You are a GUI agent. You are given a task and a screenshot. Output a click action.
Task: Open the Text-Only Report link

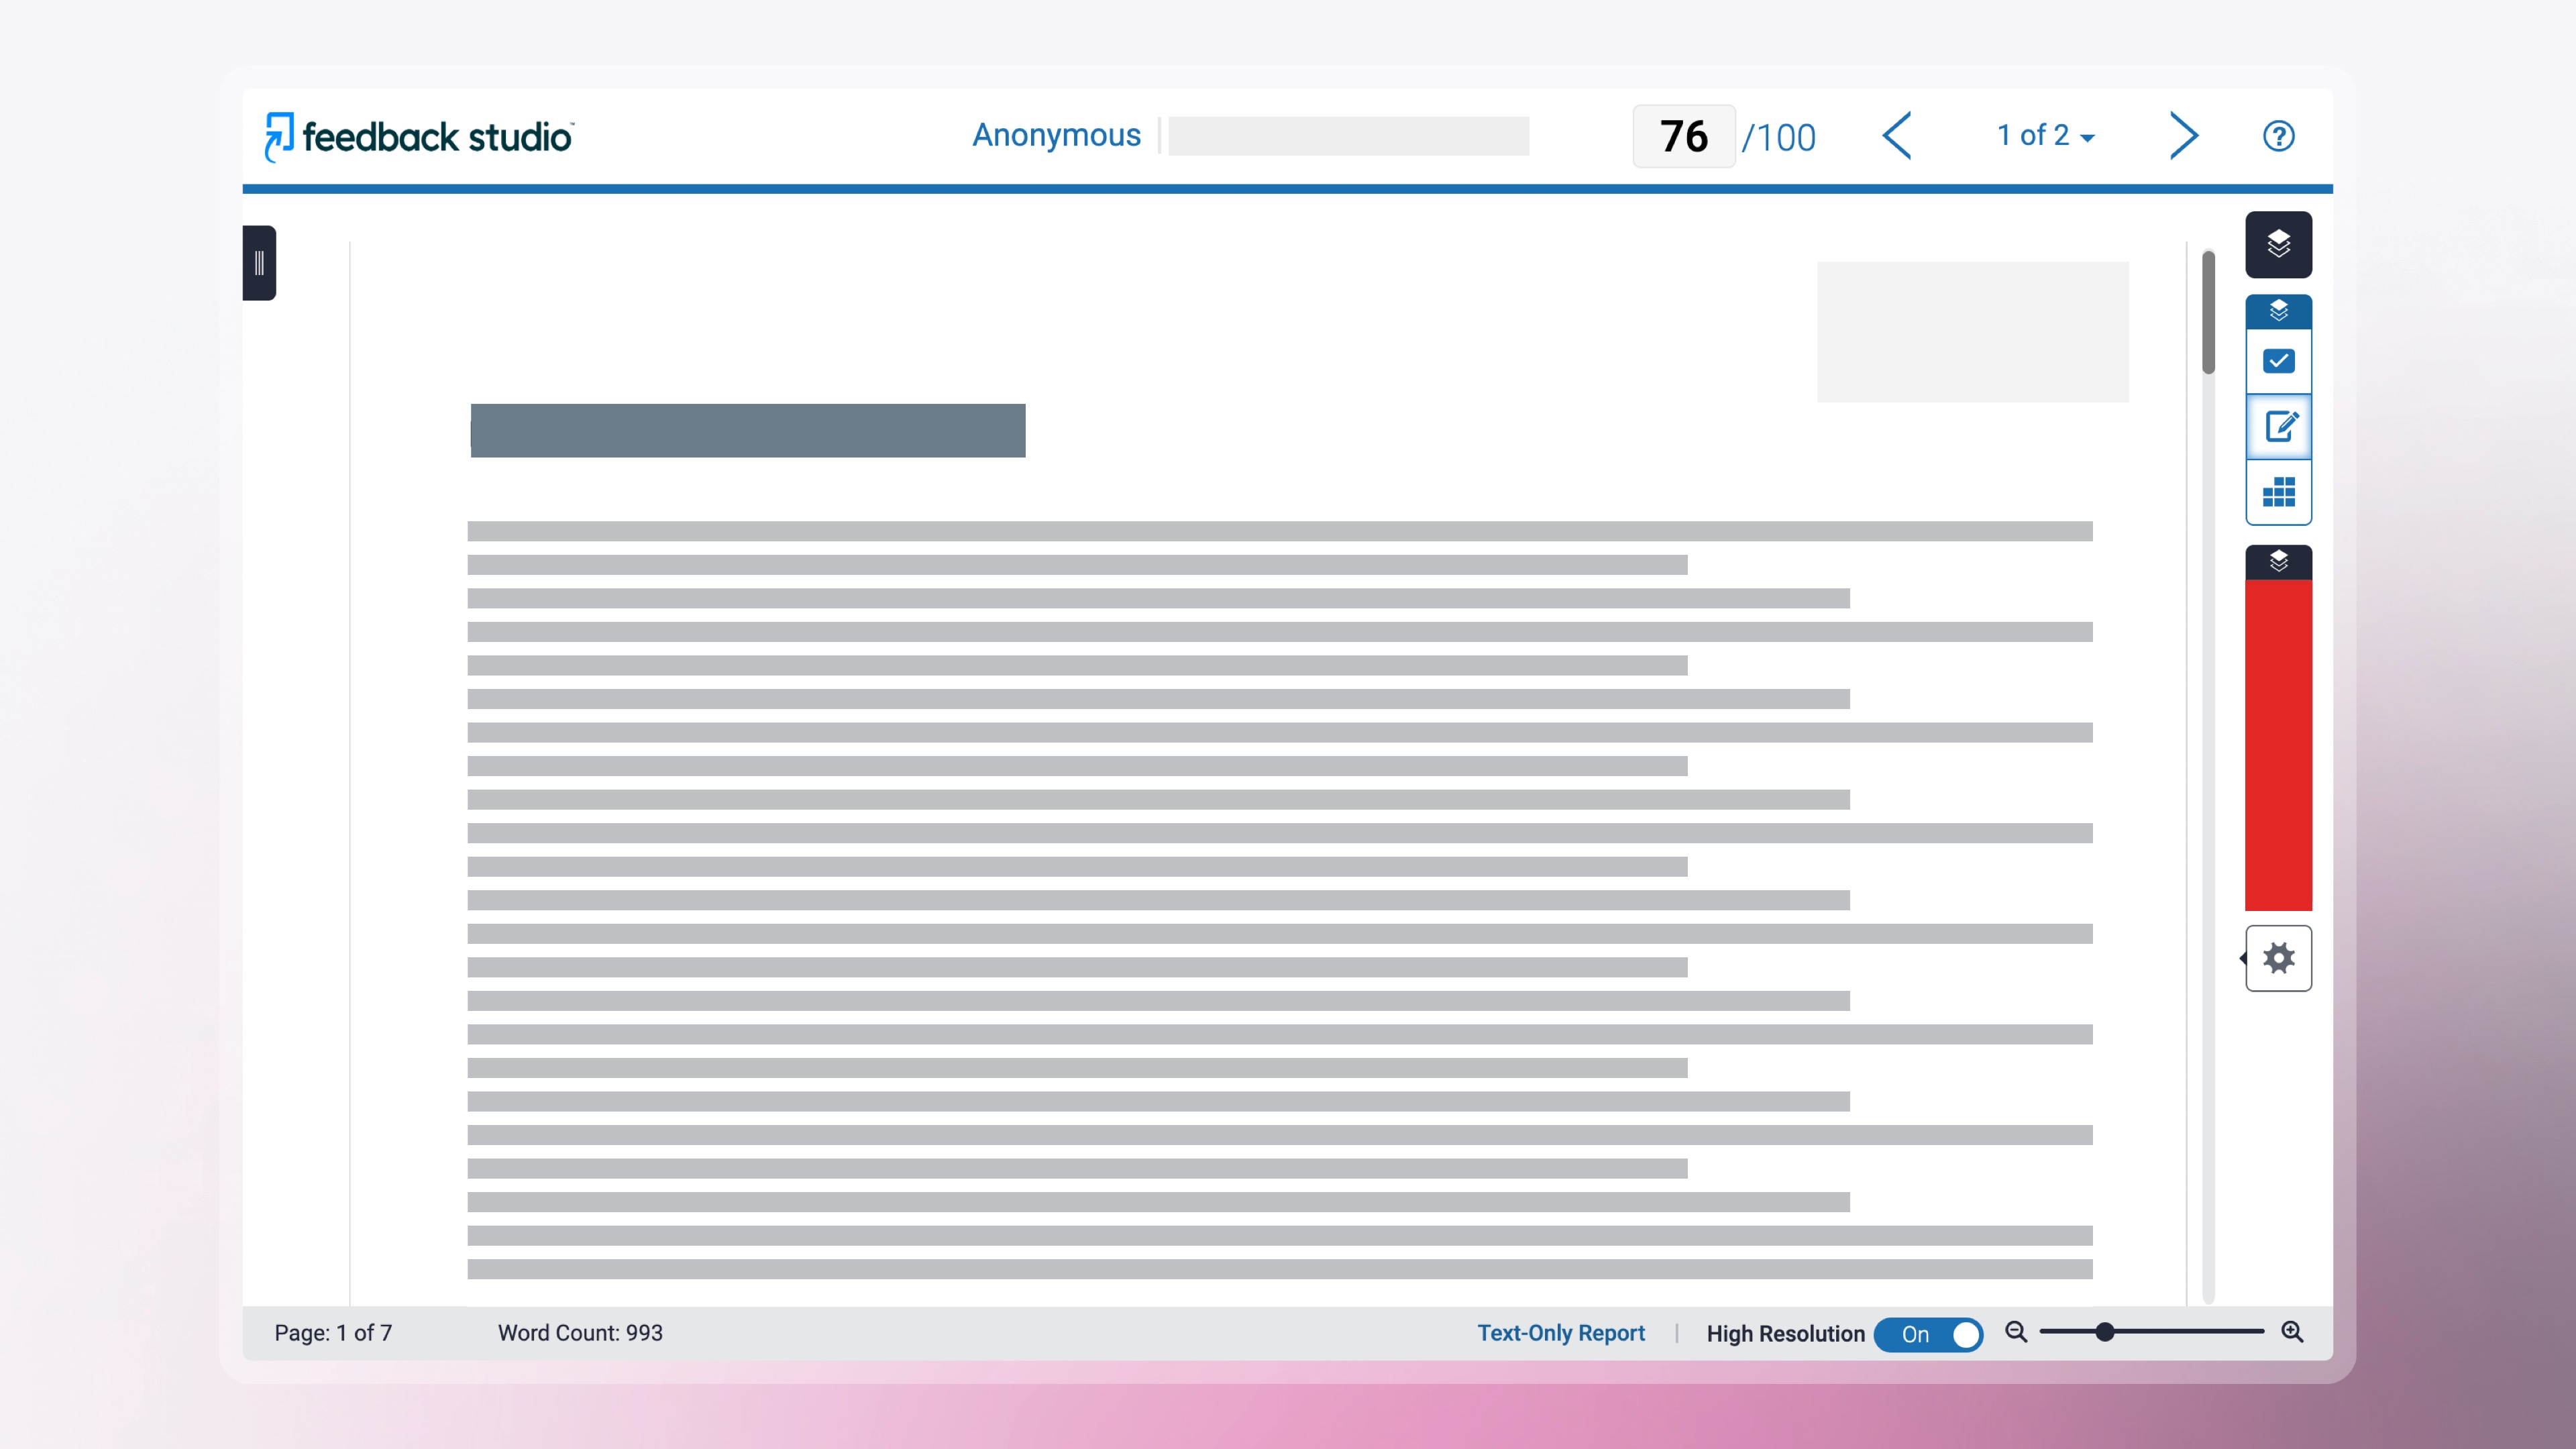(x=1560, y=1333)
